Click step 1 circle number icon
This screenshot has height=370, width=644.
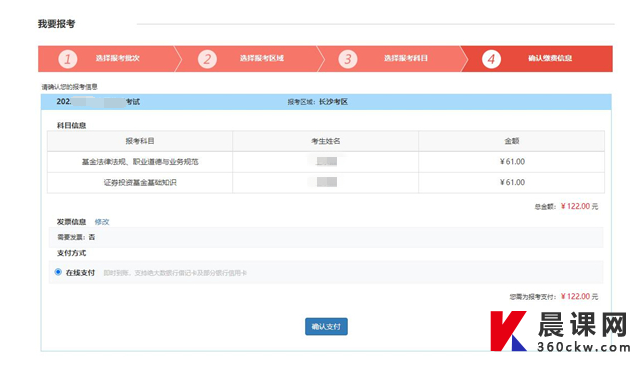pos(68,59)
